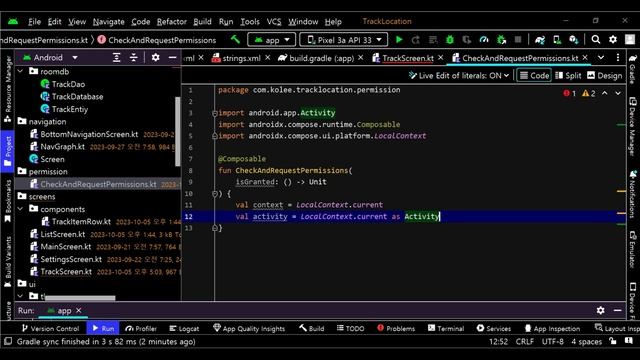Close the CheckAndRequestPermissions.kt tab
The width and height of the screenshot is (640, 360).
coord(585,58)
